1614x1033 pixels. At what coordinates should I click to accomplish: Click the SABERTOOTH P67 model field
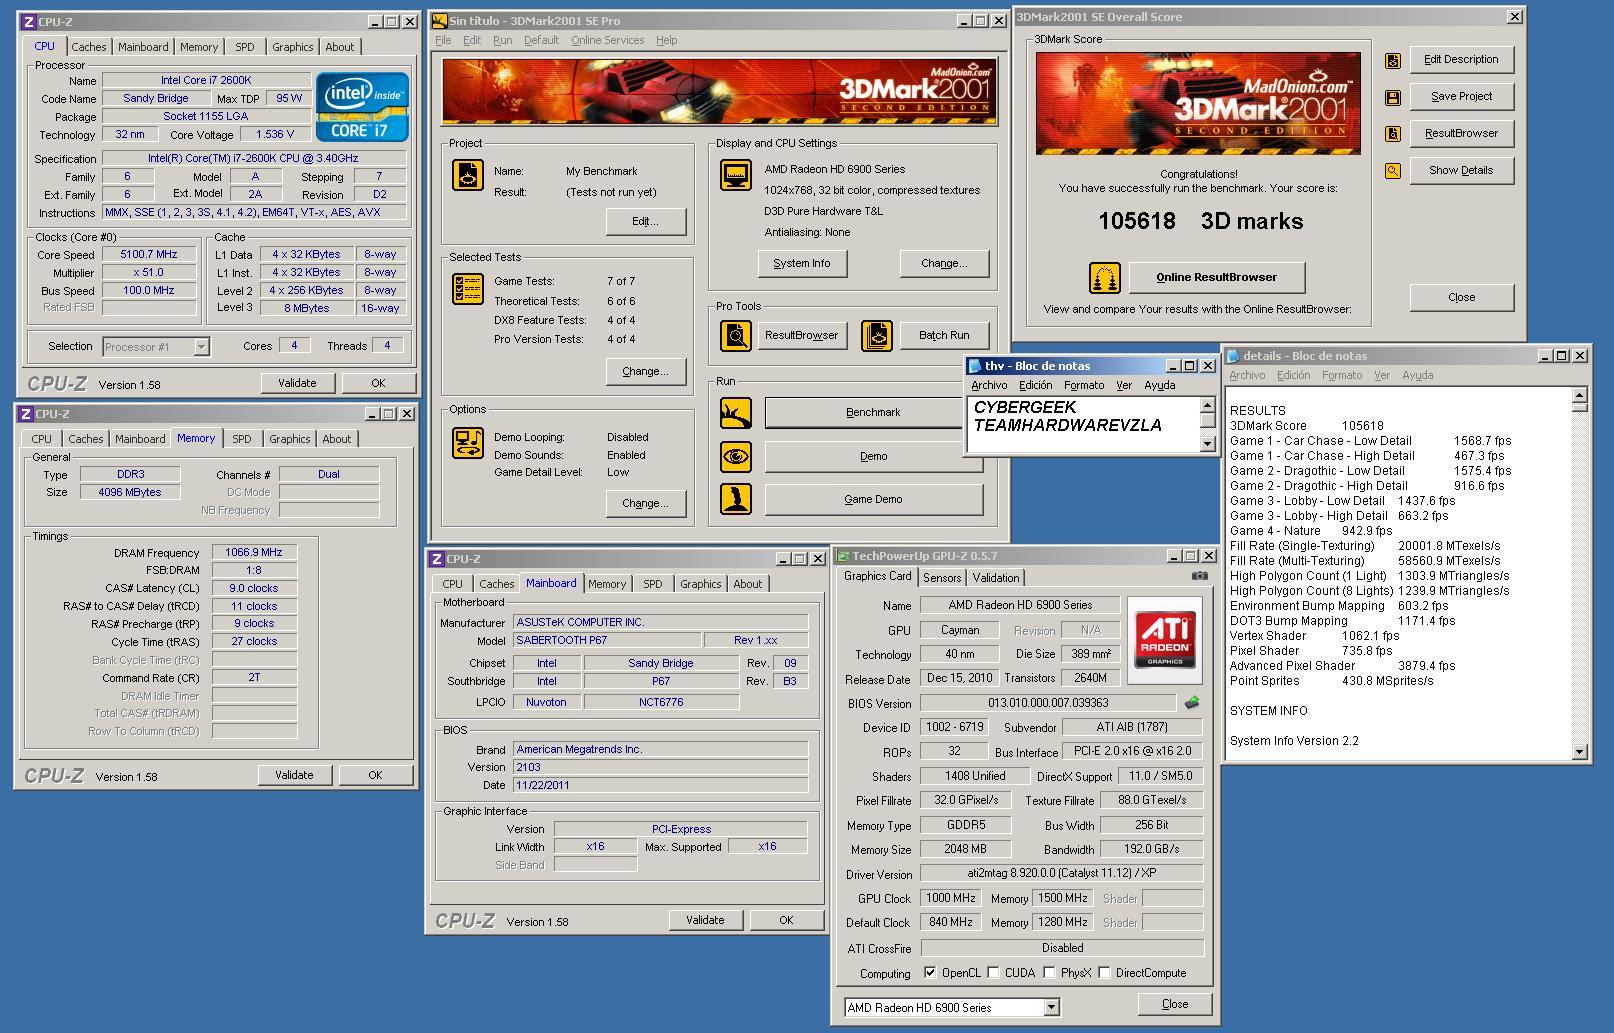pos(605,640)
